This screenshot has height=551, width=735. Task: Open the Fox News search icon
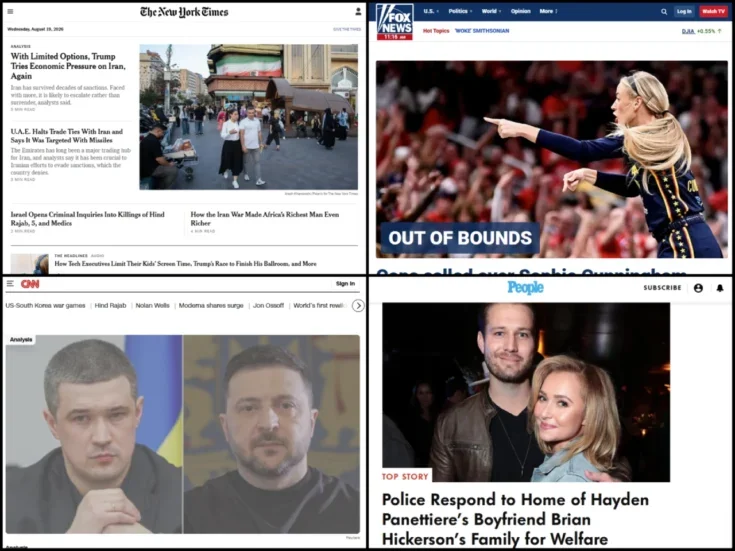pyautogui.click(x=664, y=11)
